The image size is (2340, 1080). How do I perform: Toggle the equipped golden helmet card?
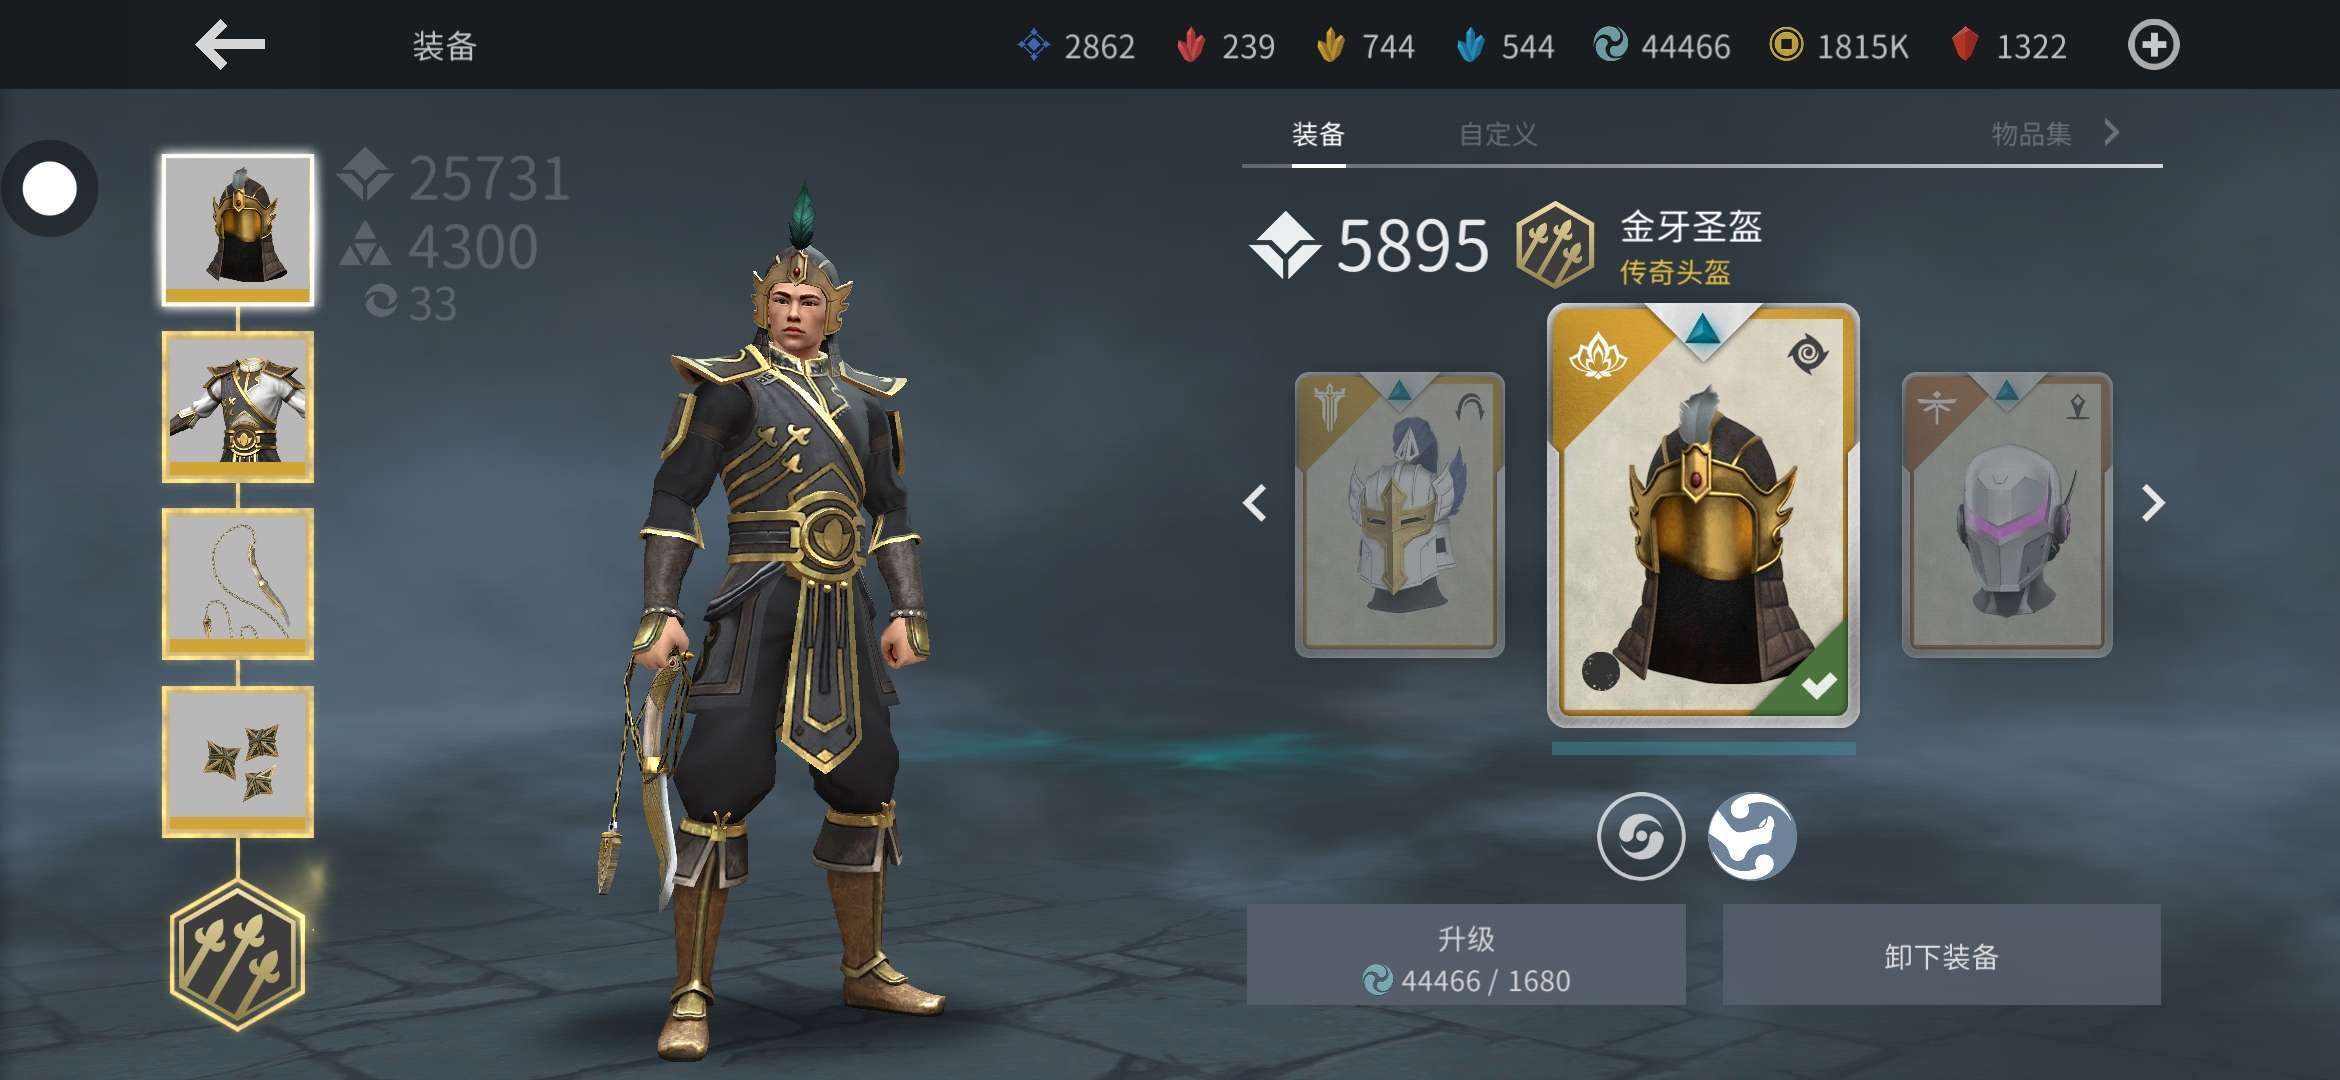pyautogui.click(x=1703, y=515)
